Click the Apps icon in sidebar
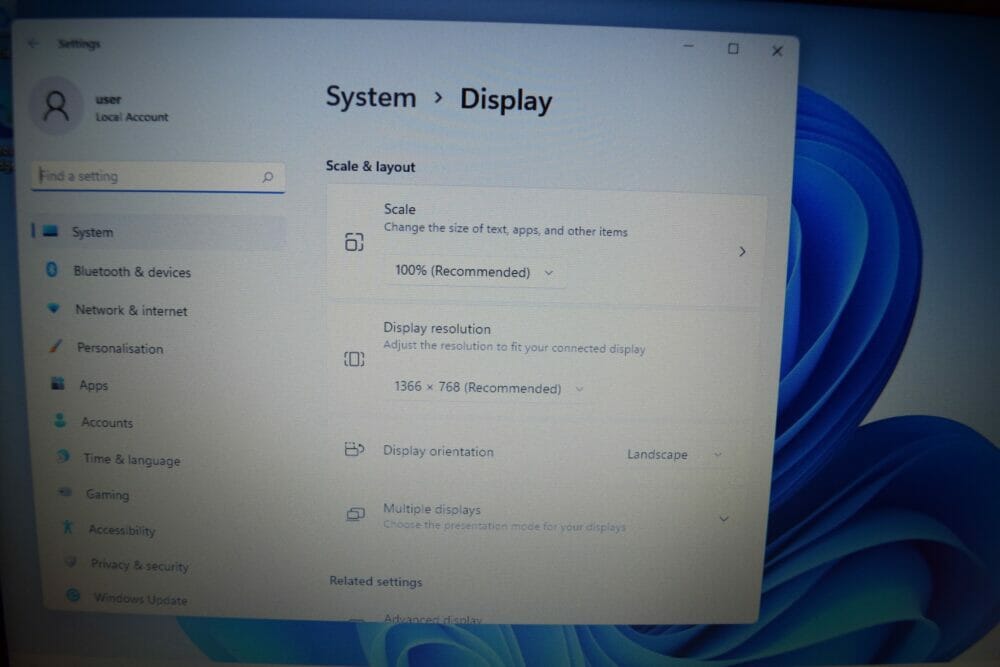The image size is (1000, 667). [x=58, y=383]
